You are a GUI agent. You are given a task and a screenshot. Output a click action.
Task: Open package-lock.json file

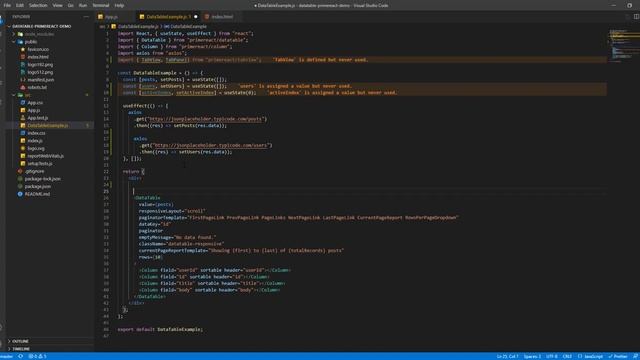coord(42,179)
